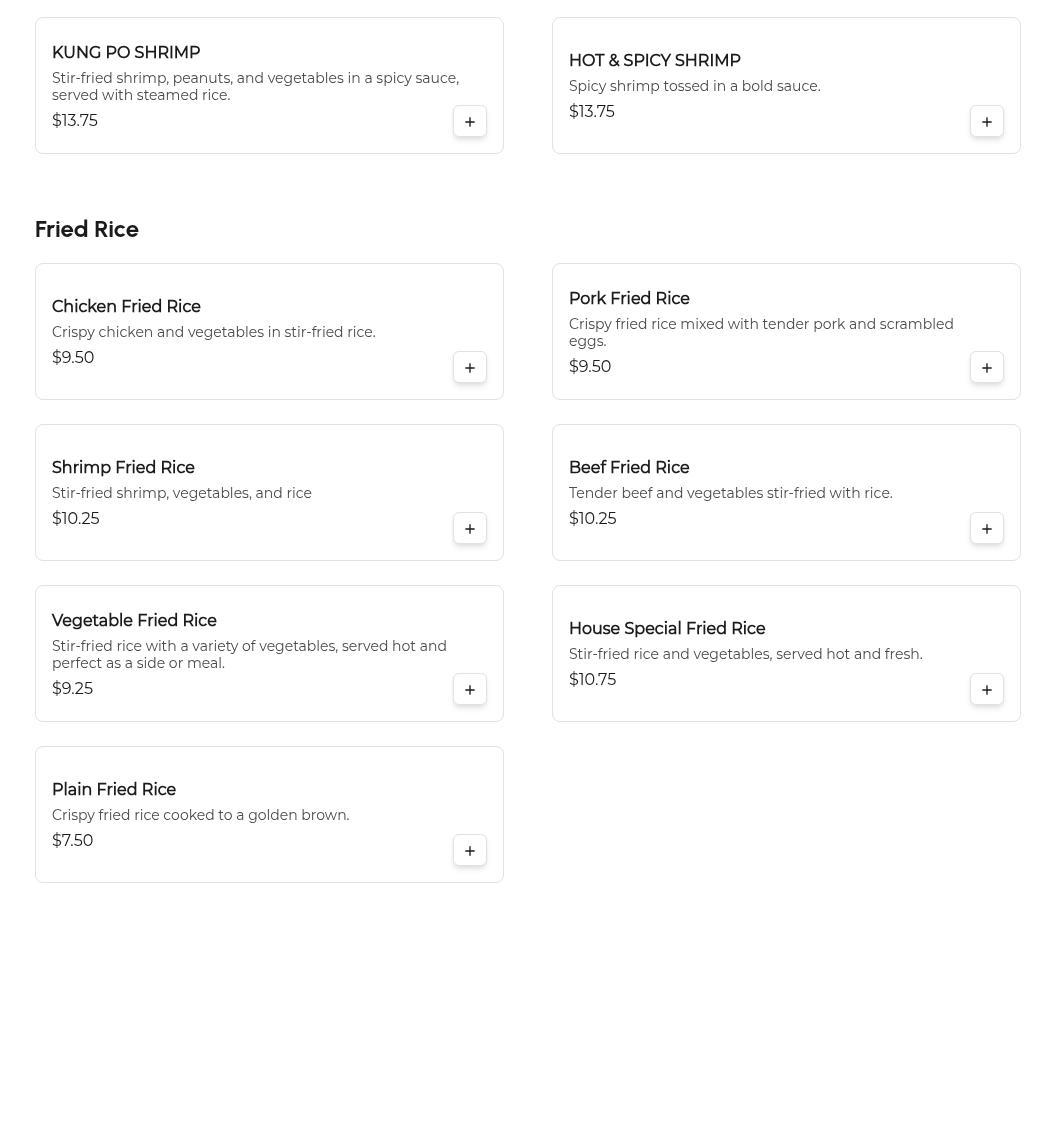Add Hot & Spicy Shrimp plus icon

pos(987,122)
